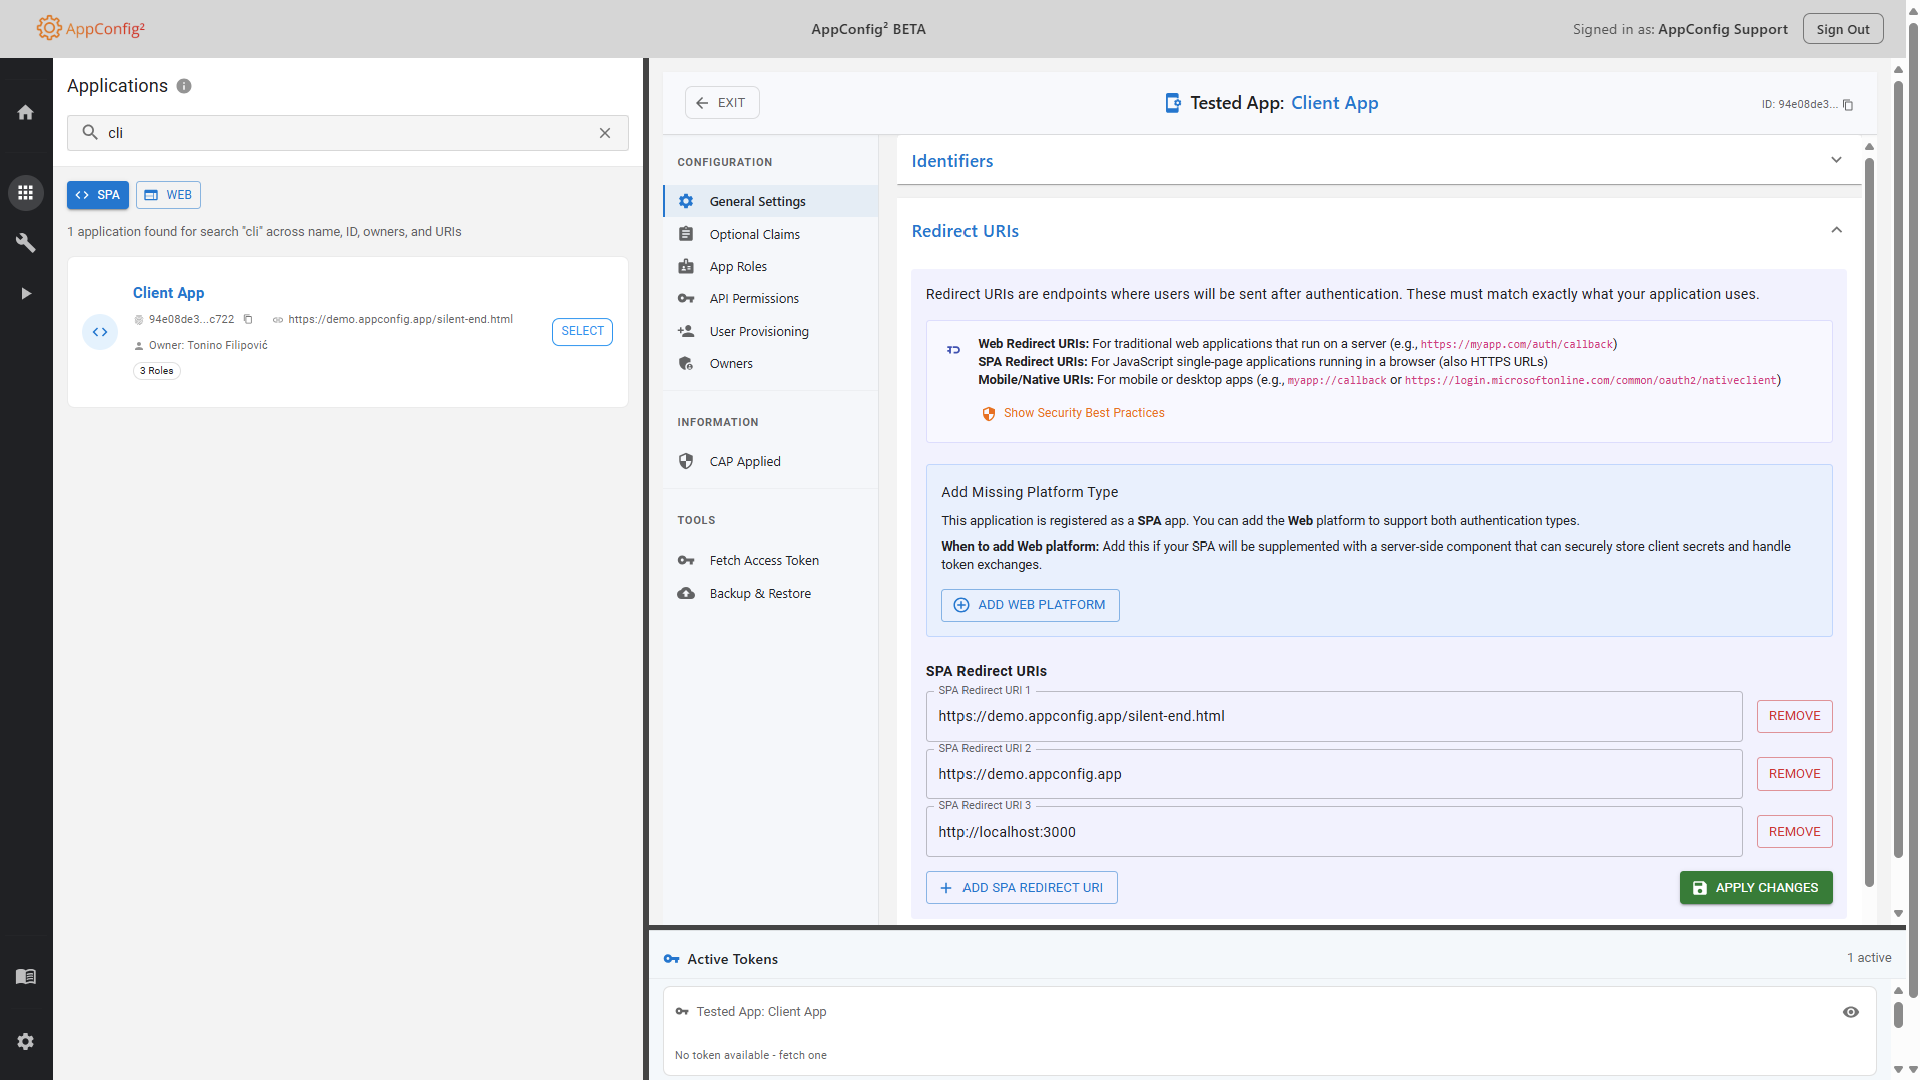The image size is (1920, 1080).
Task: Open the Client App title link in results
Action: click(168, 293)
